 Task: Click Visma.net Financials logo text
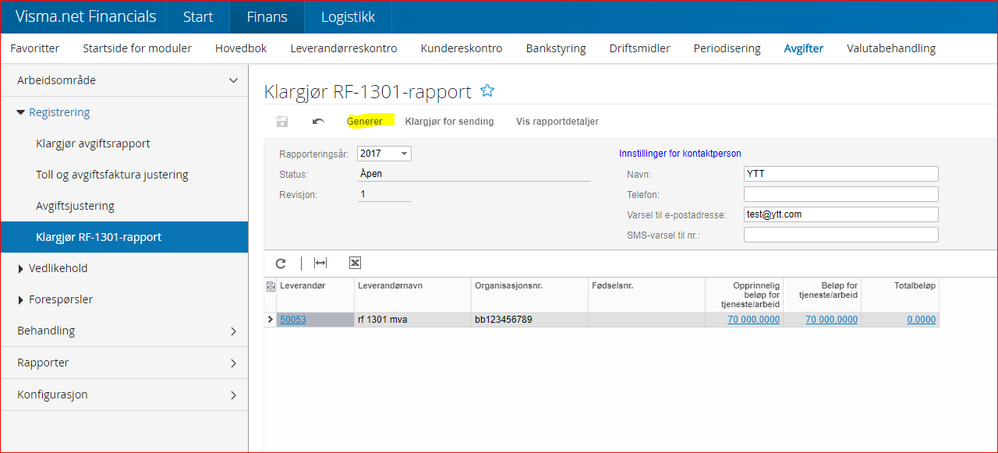85,17
